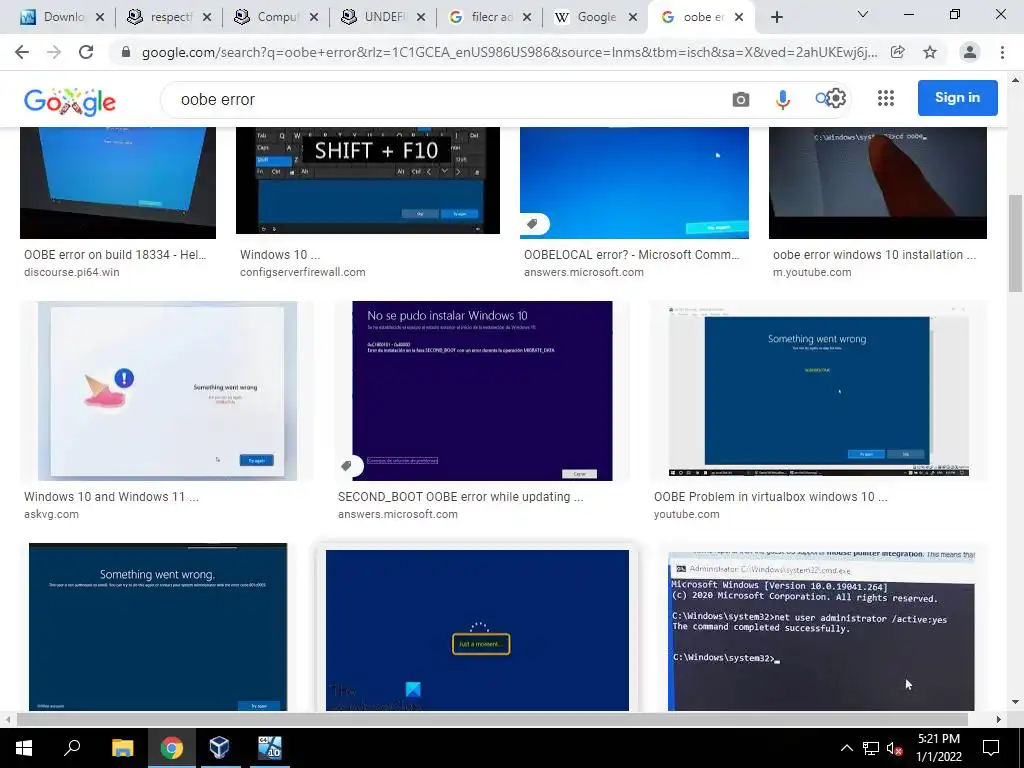
Task: Click the scroll right arrow
Action: point(999,720)
